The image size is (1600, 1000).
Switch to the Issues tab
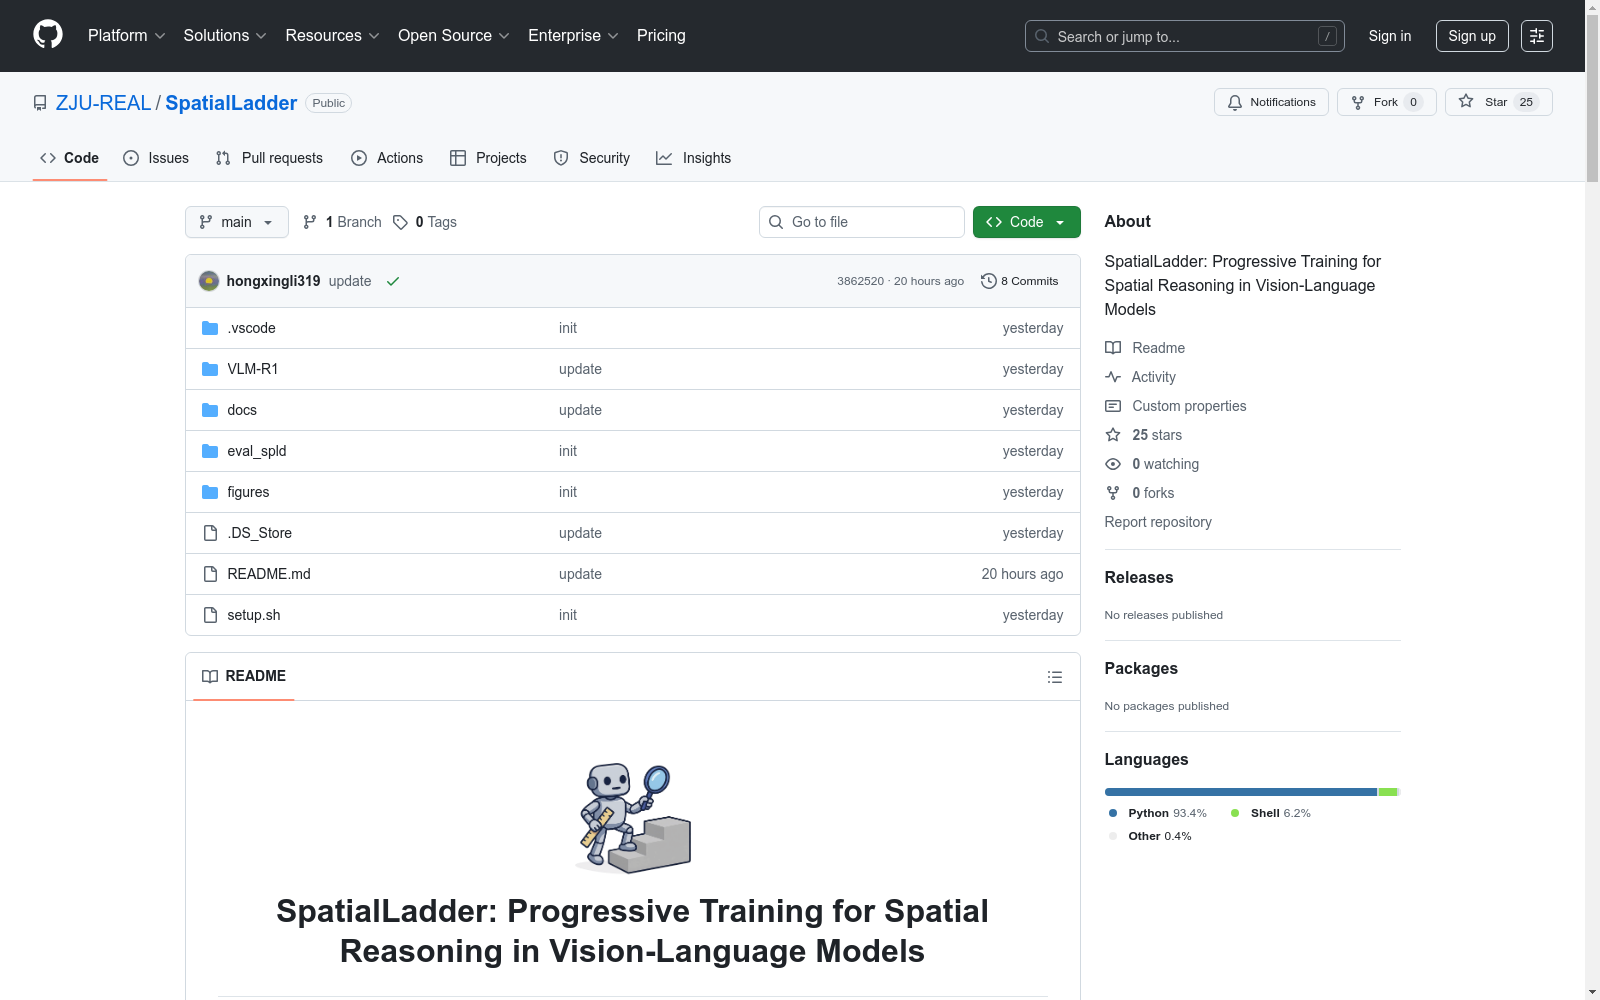[x=156, y=158]
